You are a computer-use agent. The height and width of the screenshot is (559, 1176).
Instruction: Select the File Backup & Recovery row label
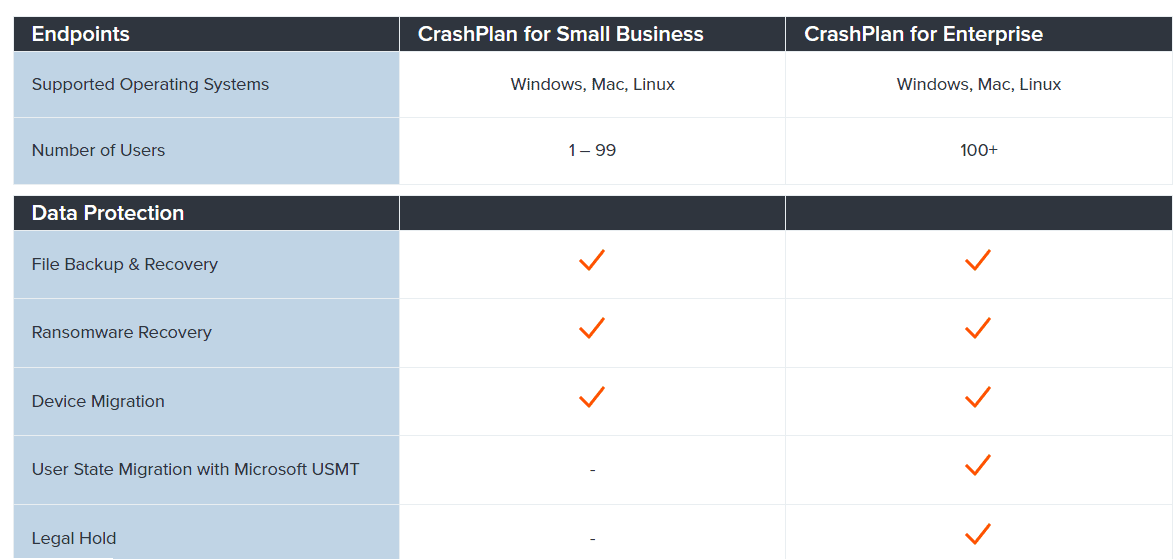[x=125, y=264]
